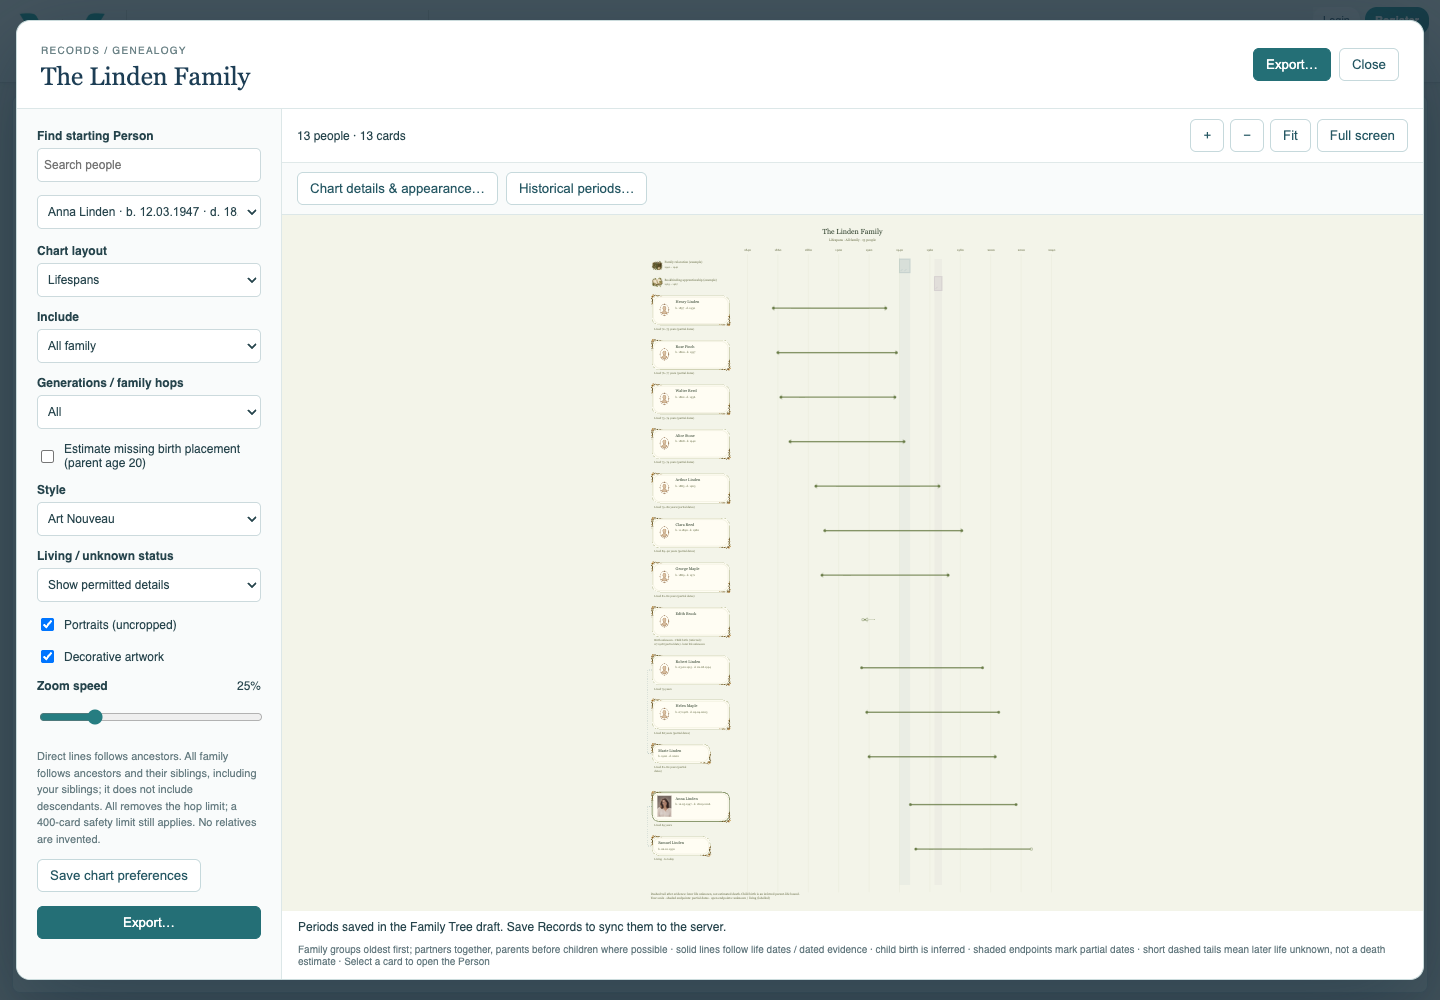Adjust the Zoom speed slider
The image size is (1440, 1000).
pyautogui.click(x=150, y=717)
